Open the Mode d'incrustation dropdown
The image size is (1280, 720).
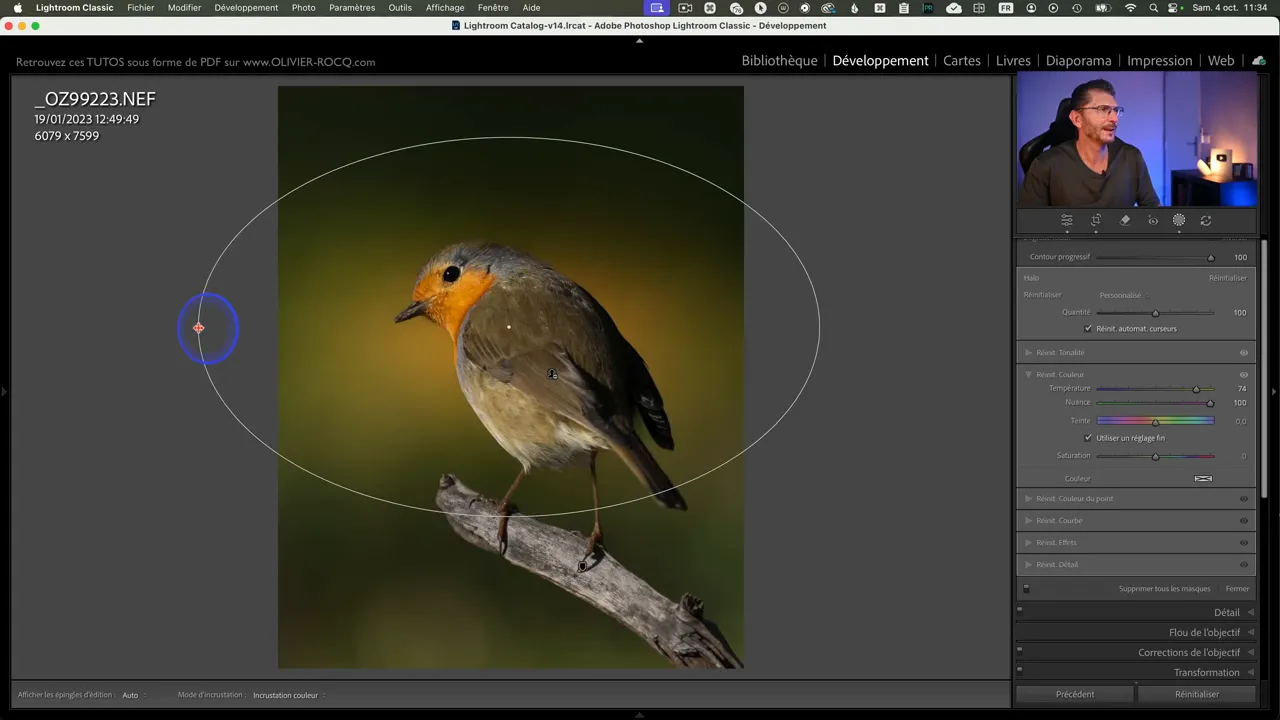tap(288, 695)
